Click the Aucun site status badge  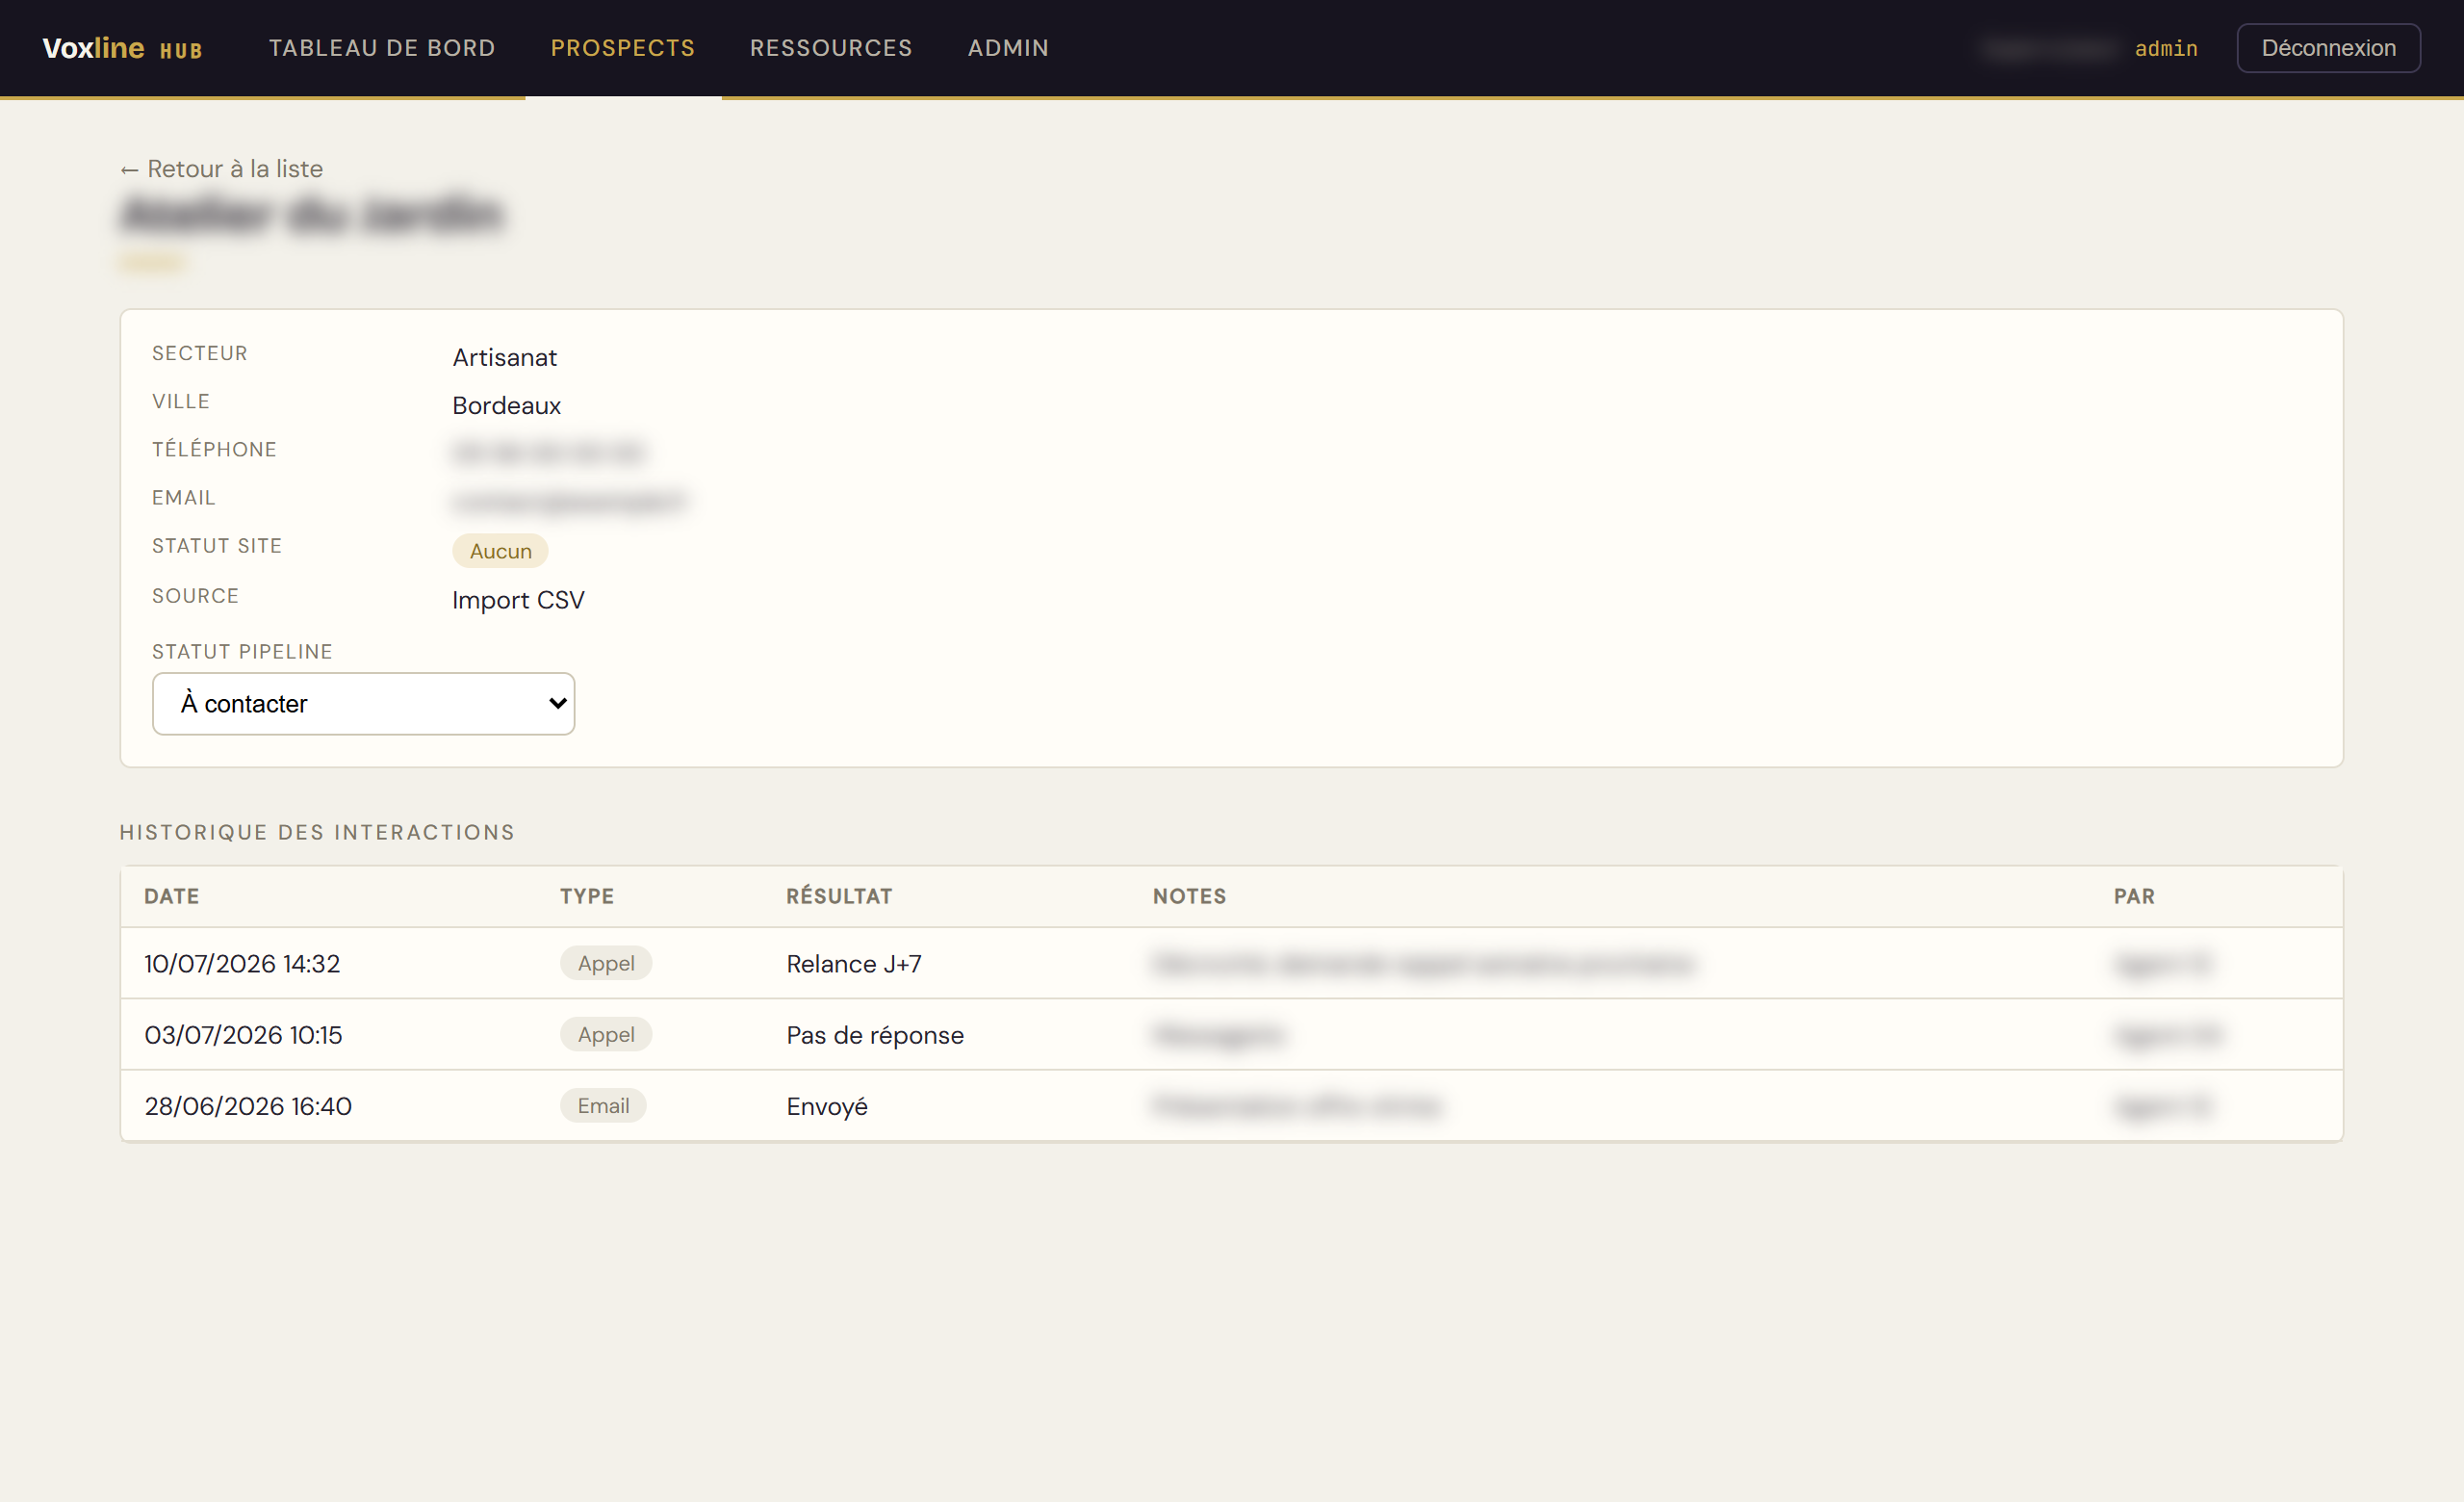pyautogui.click(x=500, y=551)
